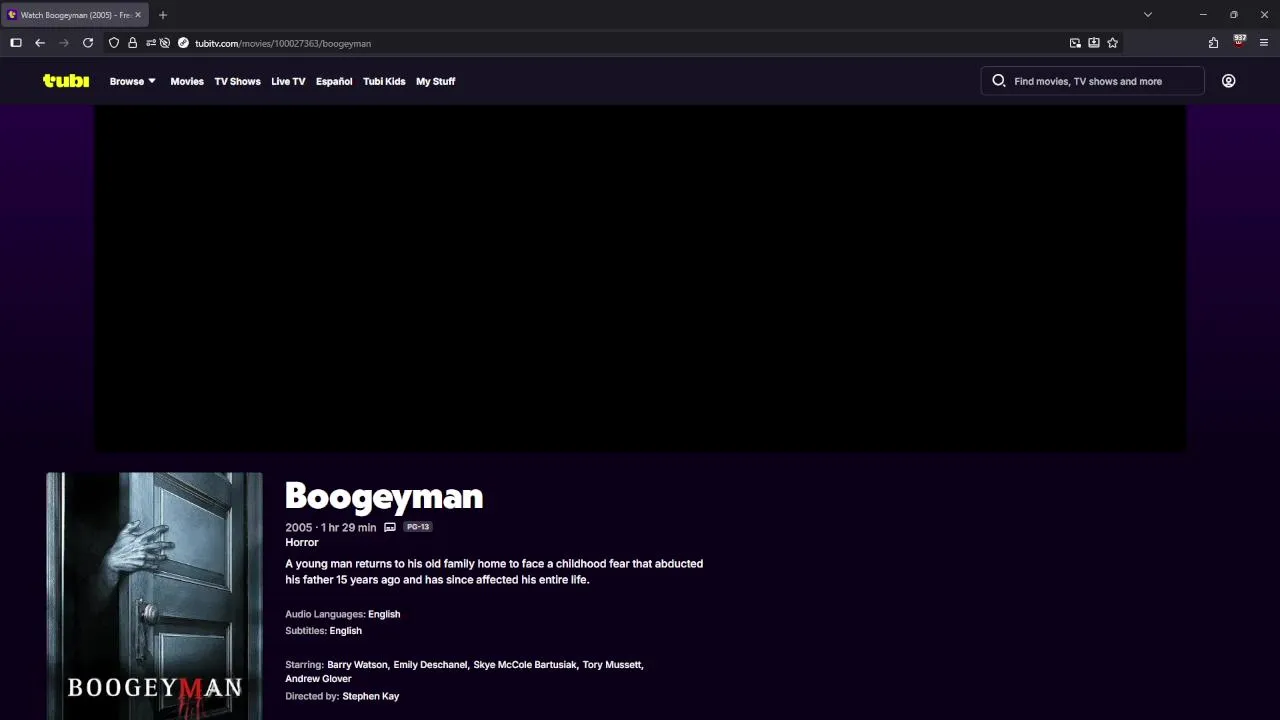Open the TV Shows menu item
The width and height of the screenshot is (1280, 720).
point(237,81)
